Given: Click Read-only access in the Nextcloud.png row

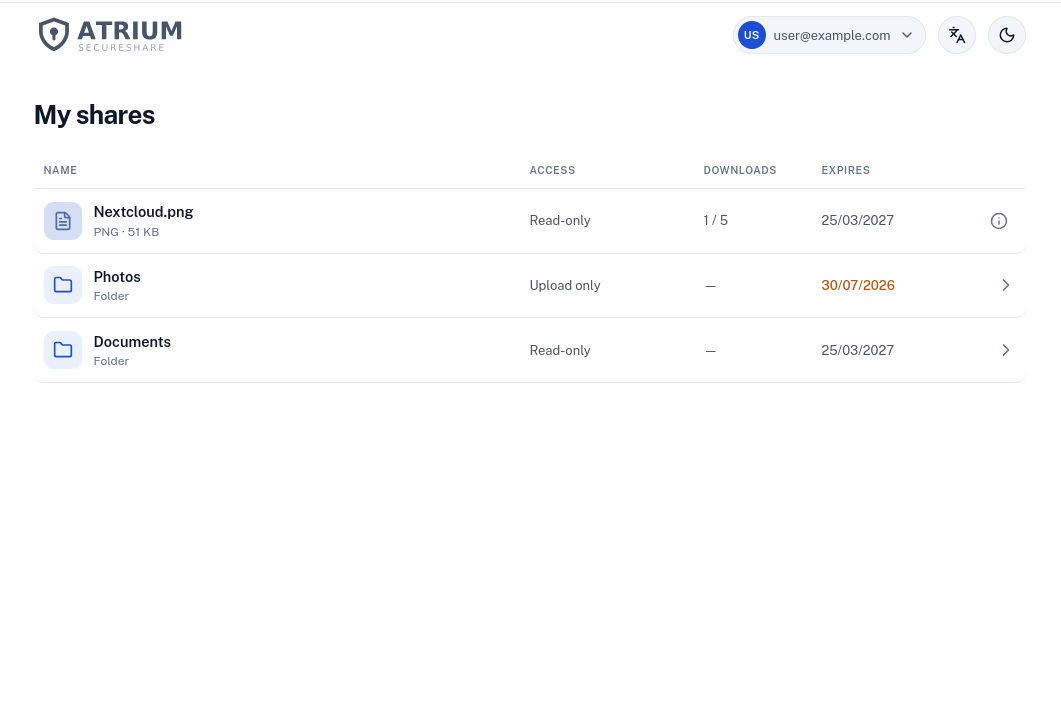Looking at the screenshot, I should 560,221.
